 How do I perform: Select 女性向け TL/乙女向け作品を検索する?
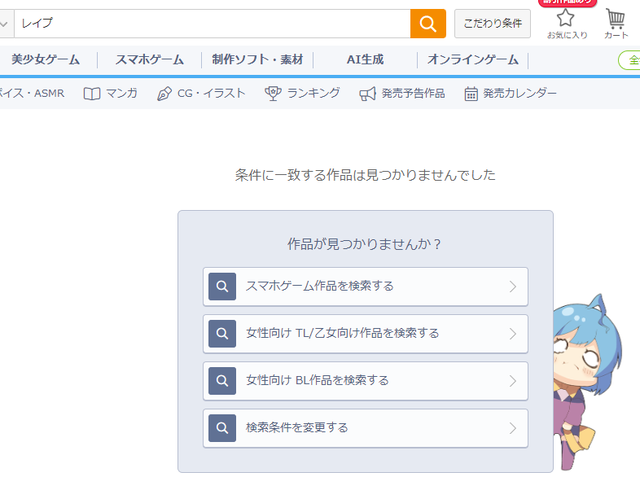(x=366, y=334)
